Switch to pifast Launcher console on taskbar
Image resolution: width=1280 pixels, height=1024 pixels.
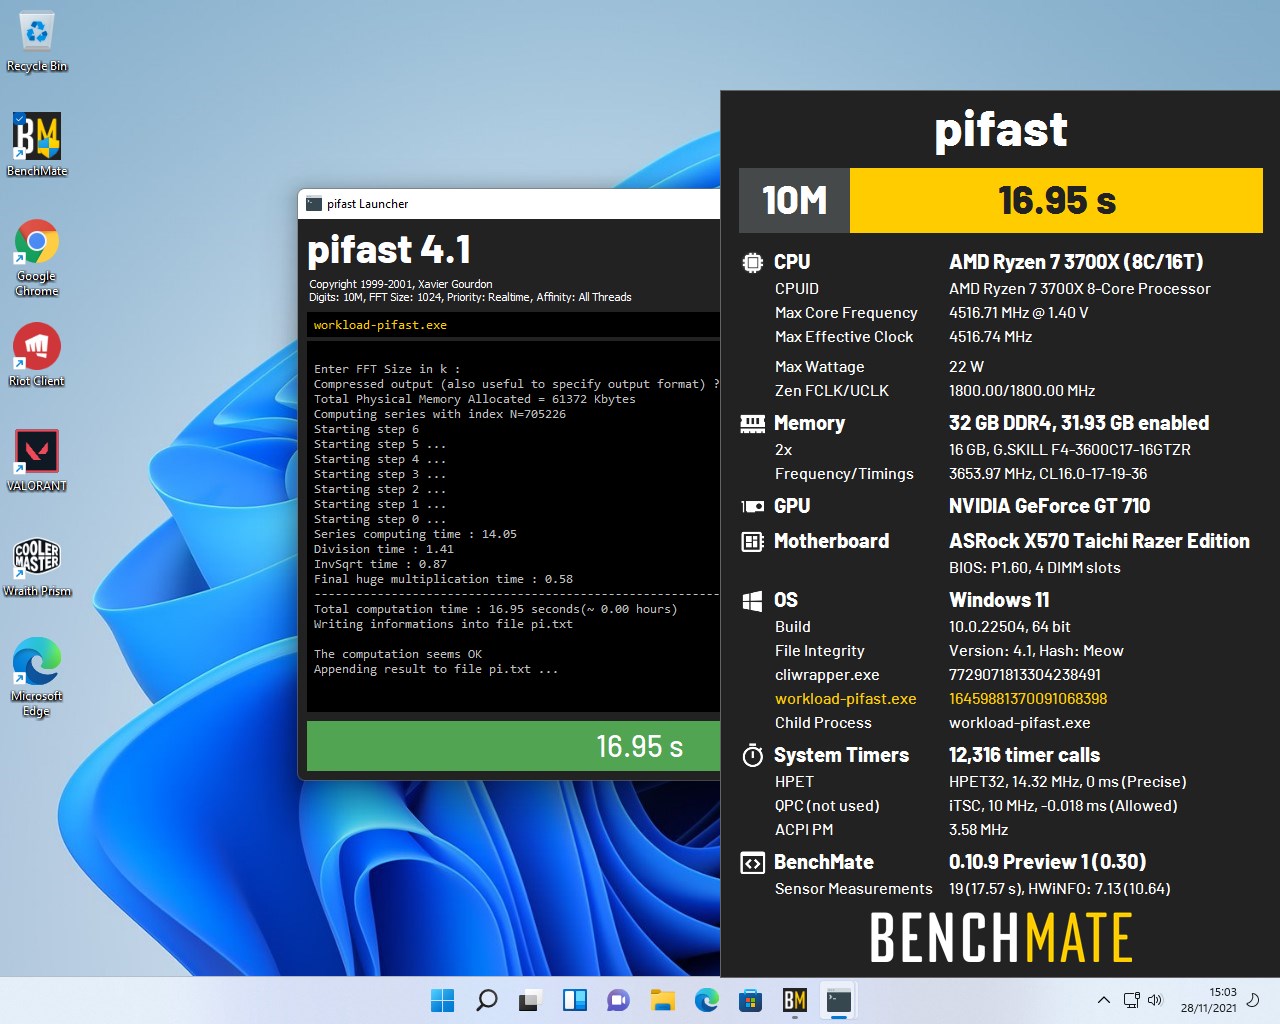839,1000
